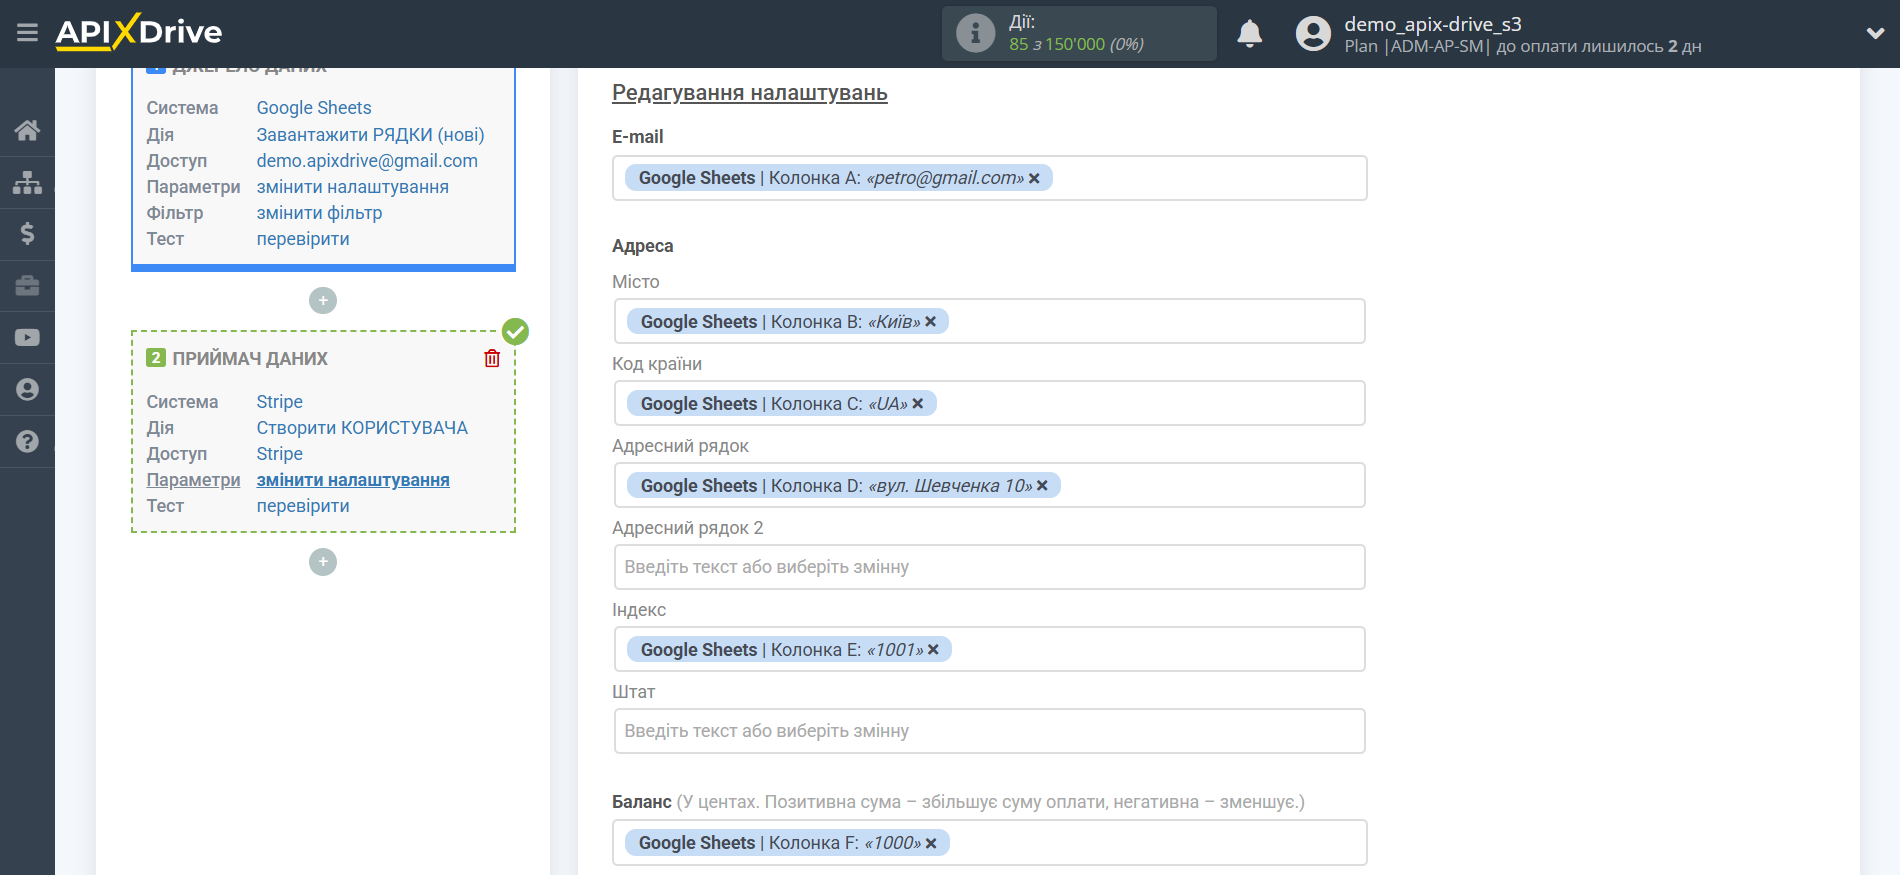Remove the Колонка B «Київ» variable
The width and height of the screenshot is (1900, 875).
coord(930,322)
